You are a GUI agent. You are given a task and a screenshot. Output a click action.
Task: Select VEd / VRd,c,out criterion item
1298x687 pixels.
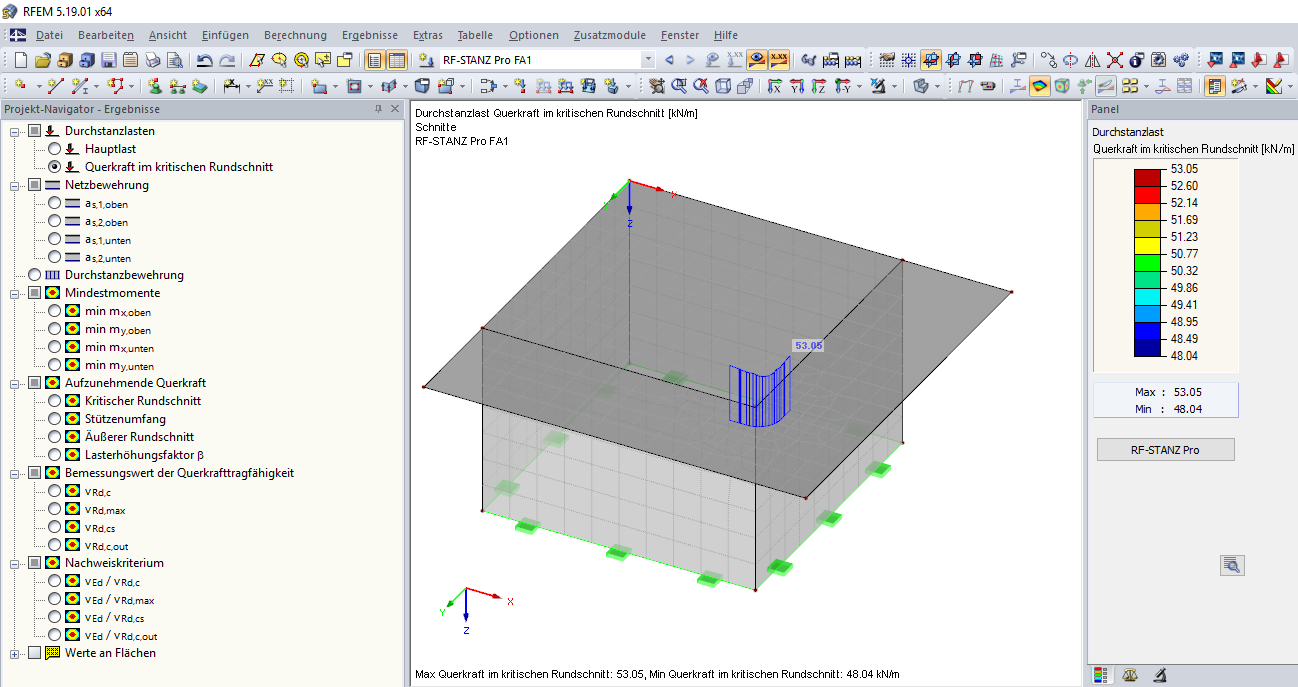120,636
